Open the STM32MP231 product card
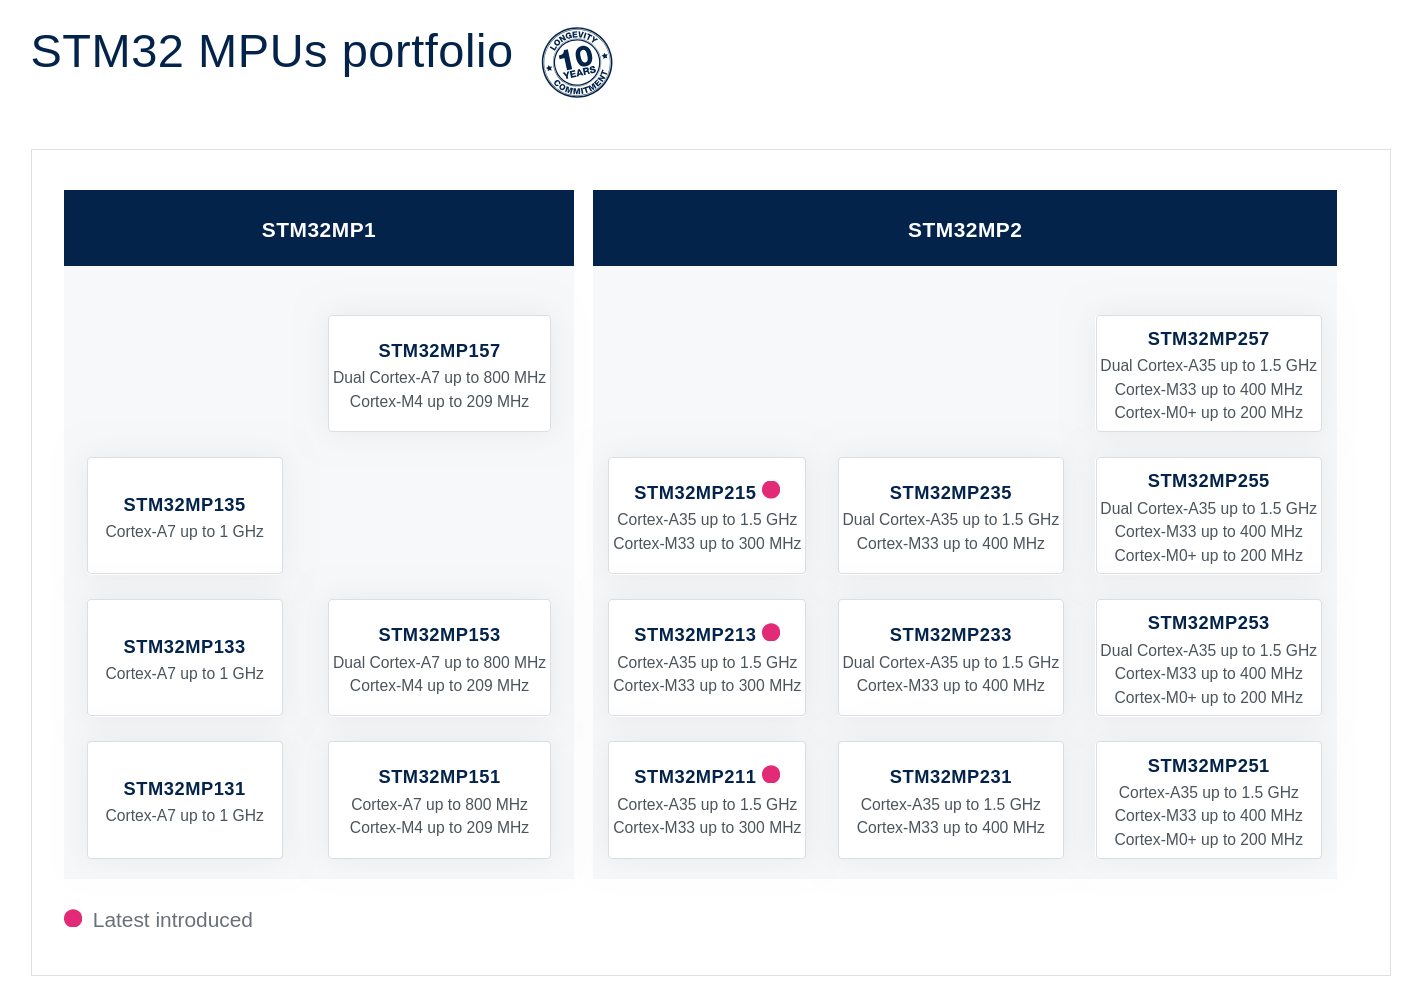Image resolution: width=1425 pixels, height=993 pixels. coord(951,800)
